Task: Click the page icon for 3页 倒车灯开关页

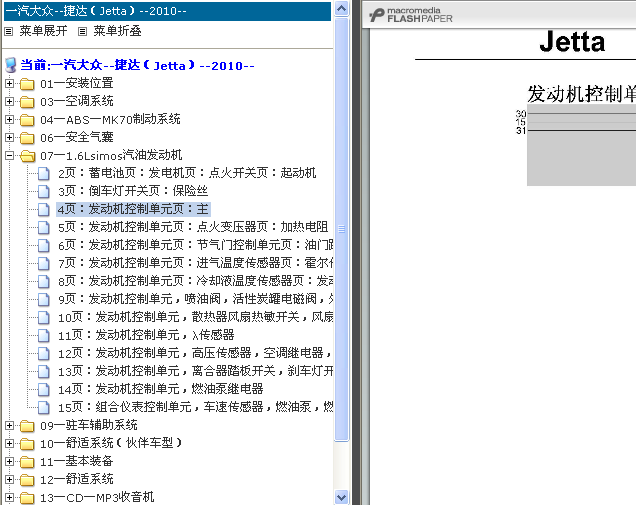Action: 44,191
